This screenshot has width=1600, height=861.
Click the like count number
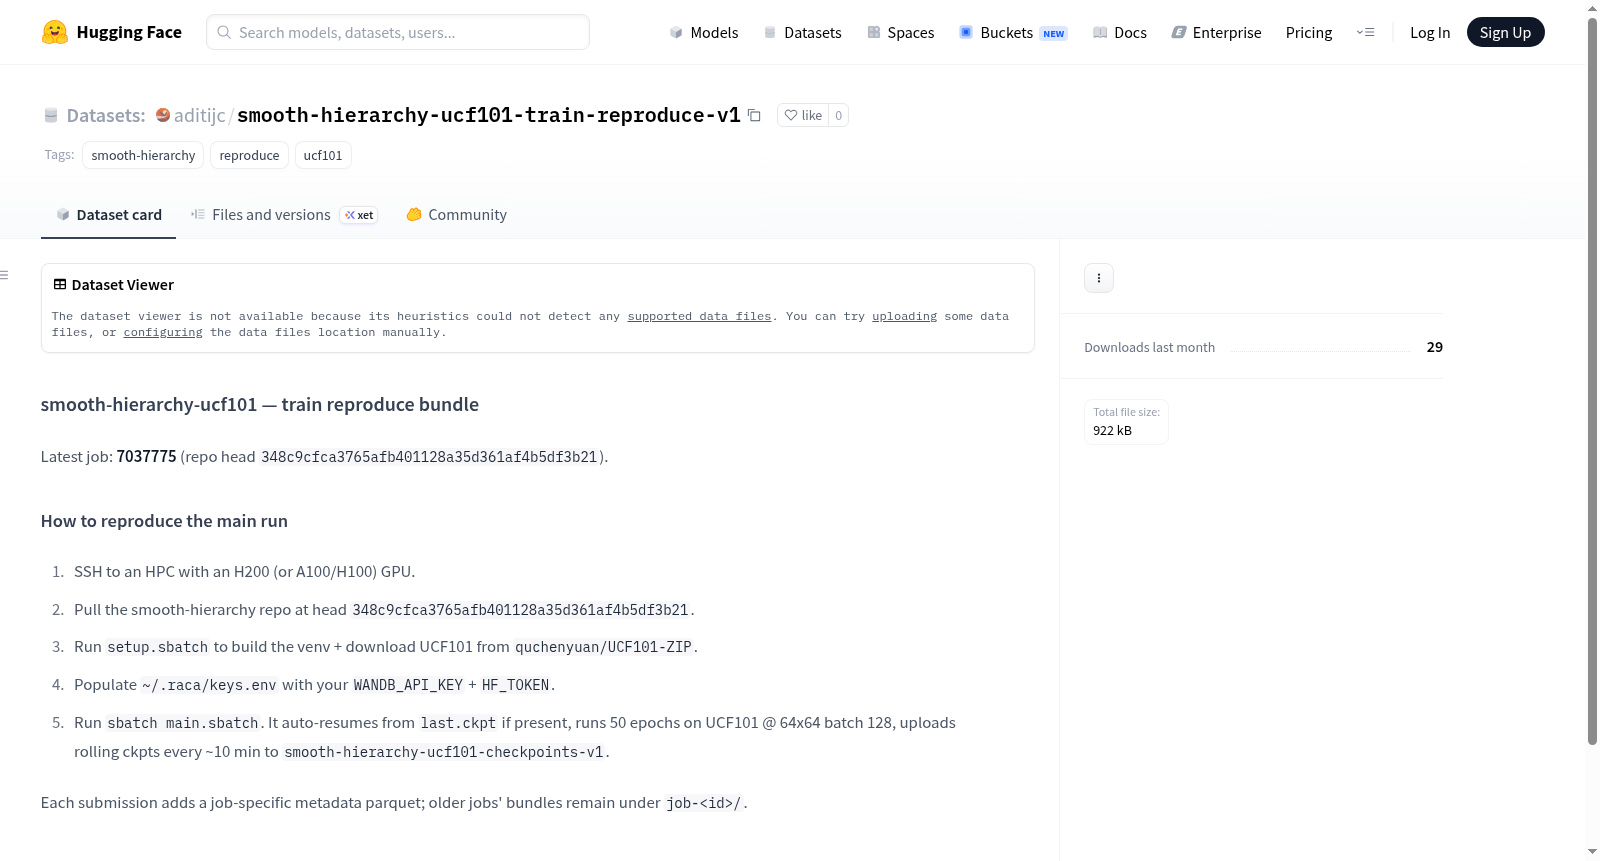point(838,116)
